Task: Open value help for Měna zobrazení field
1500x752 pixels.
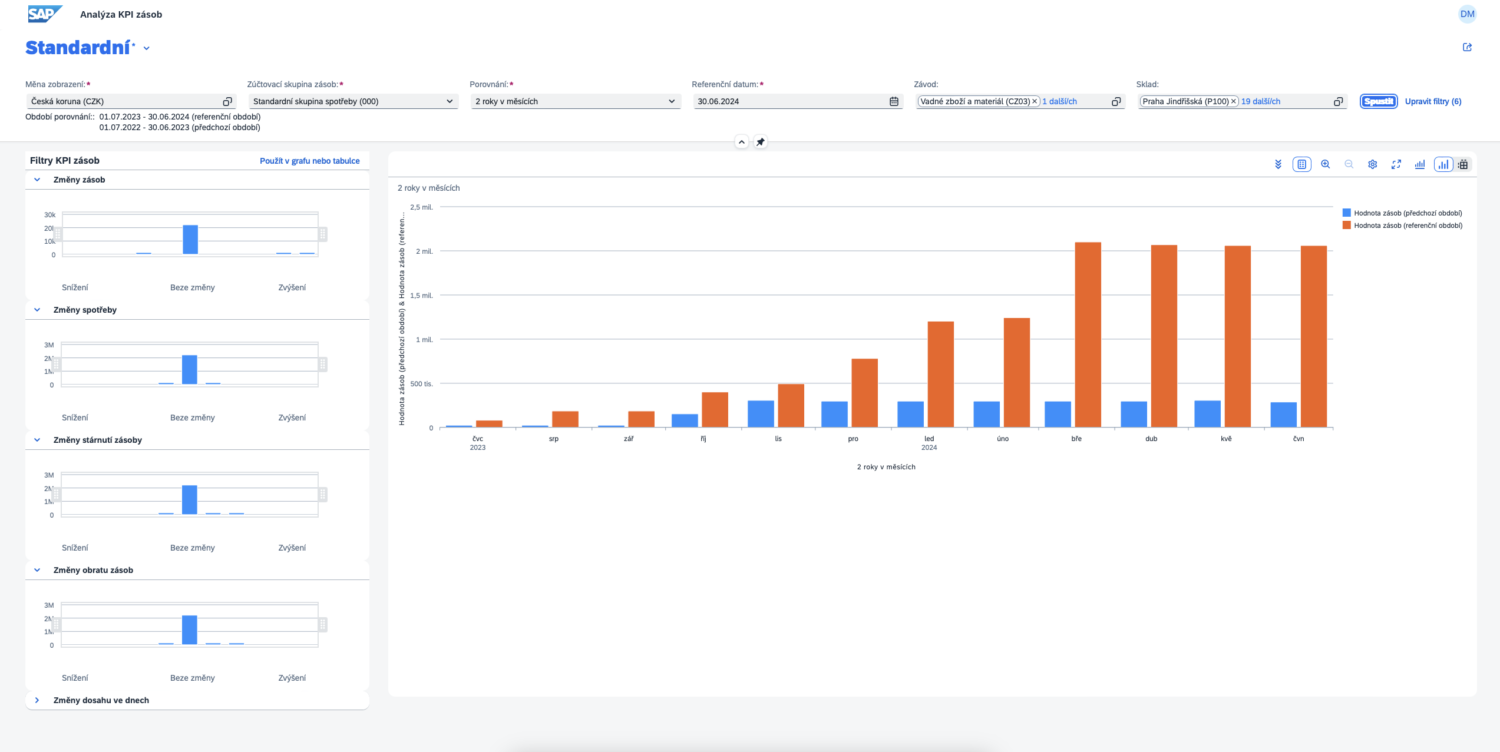Action: tap(227, 101)
